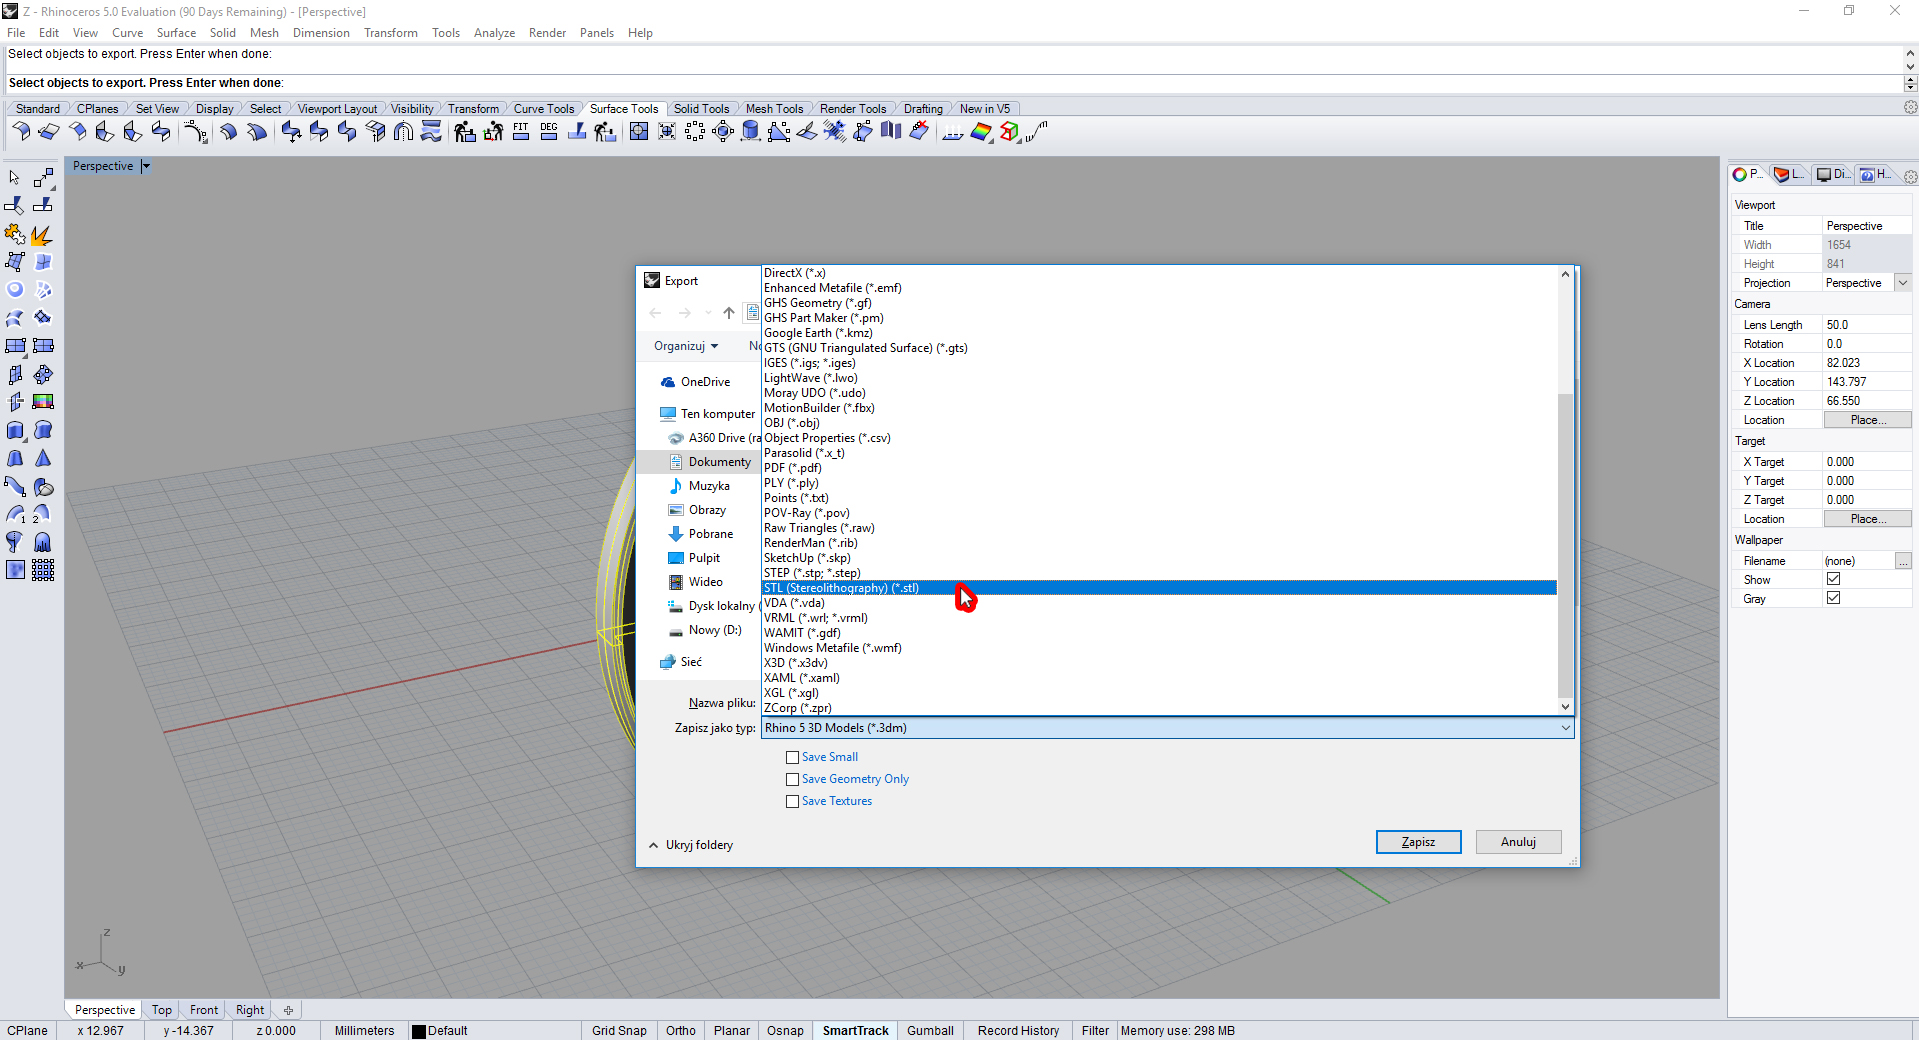
Task: Click the Default layer black color swatch
Action: pos(419,1031)
